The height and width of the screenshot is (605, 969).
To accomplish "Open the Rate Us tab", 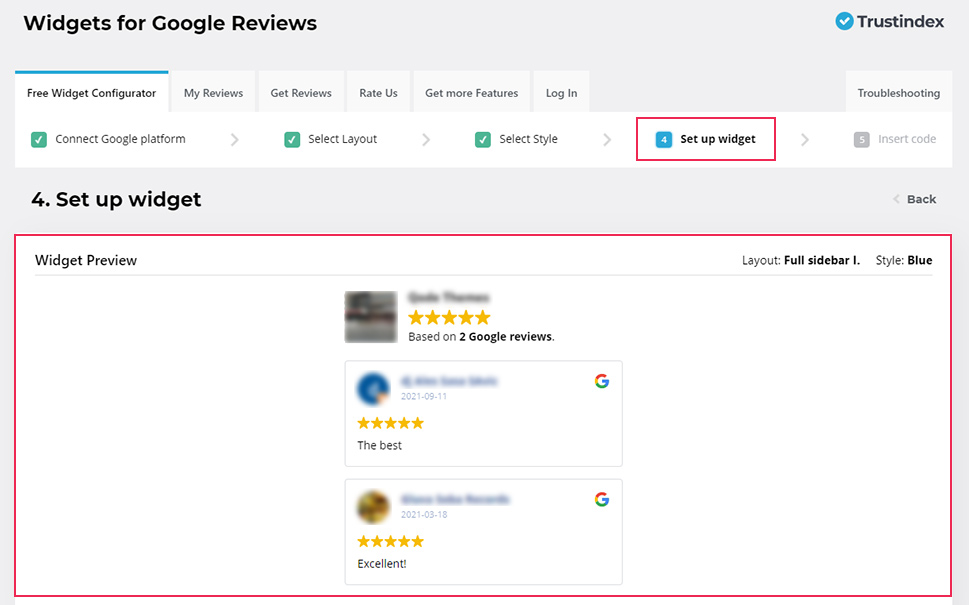I will 378,93.
